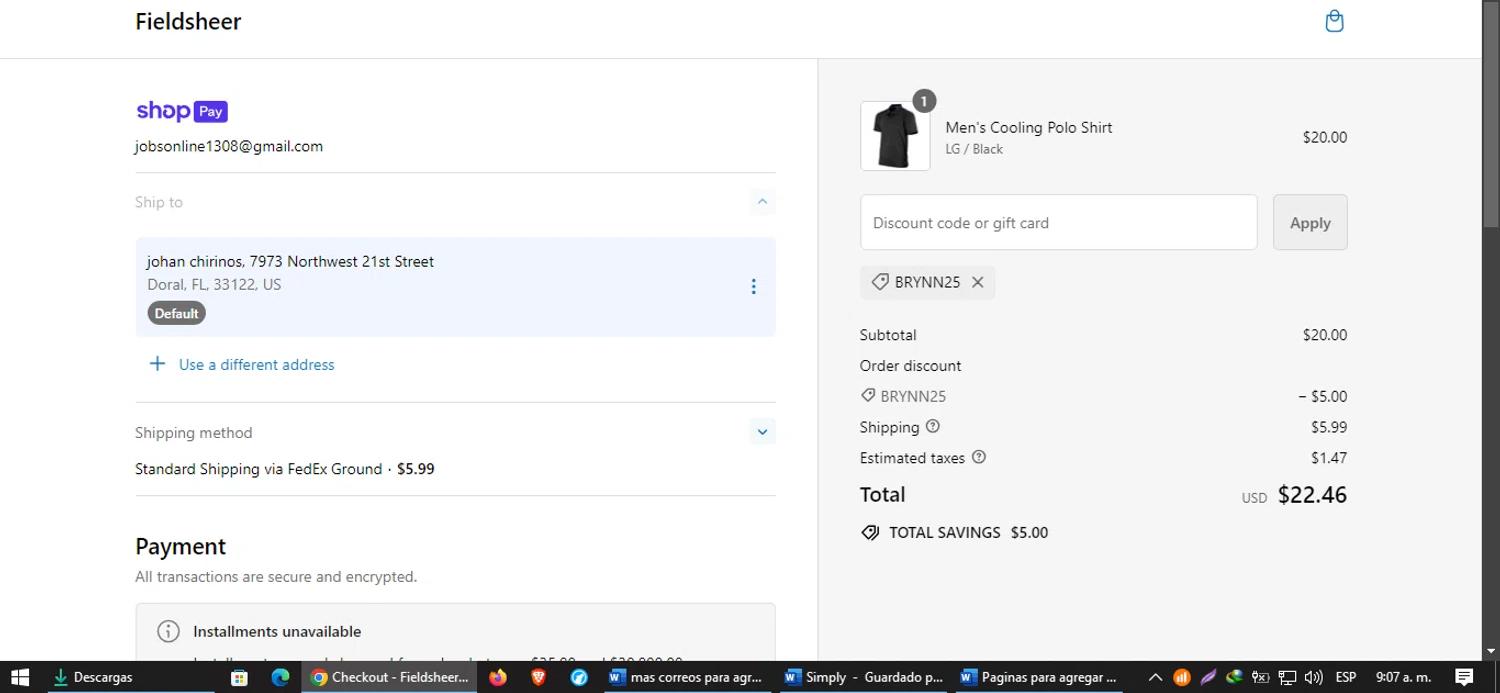The width and height of the screenshot is (1500, 693).
Task: Expand the Shipping method chevron
Action: [x=762, y=432]
